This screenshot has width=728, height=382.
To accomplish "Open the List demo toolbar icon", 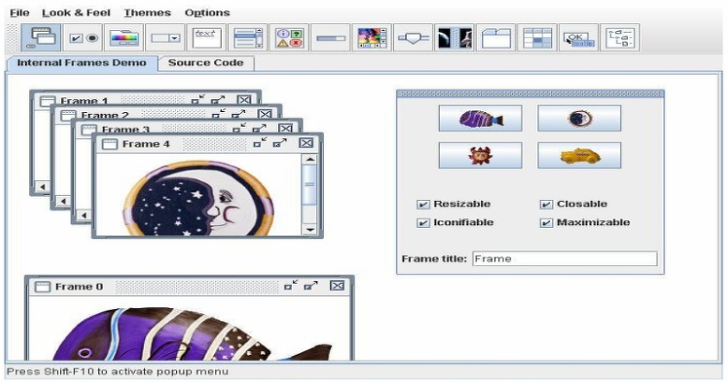I will [x=248, y=38].
